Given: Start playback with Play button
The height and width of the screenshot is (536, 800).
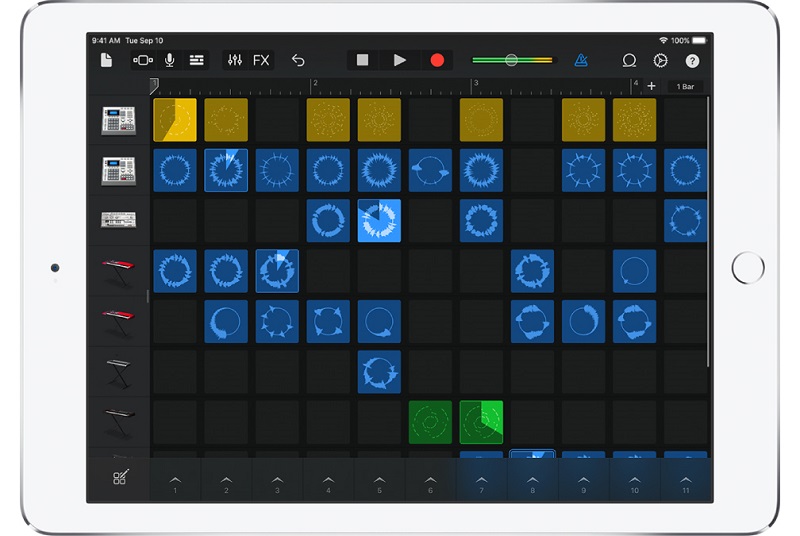Looking at the screenshot, I should (399, 60).
